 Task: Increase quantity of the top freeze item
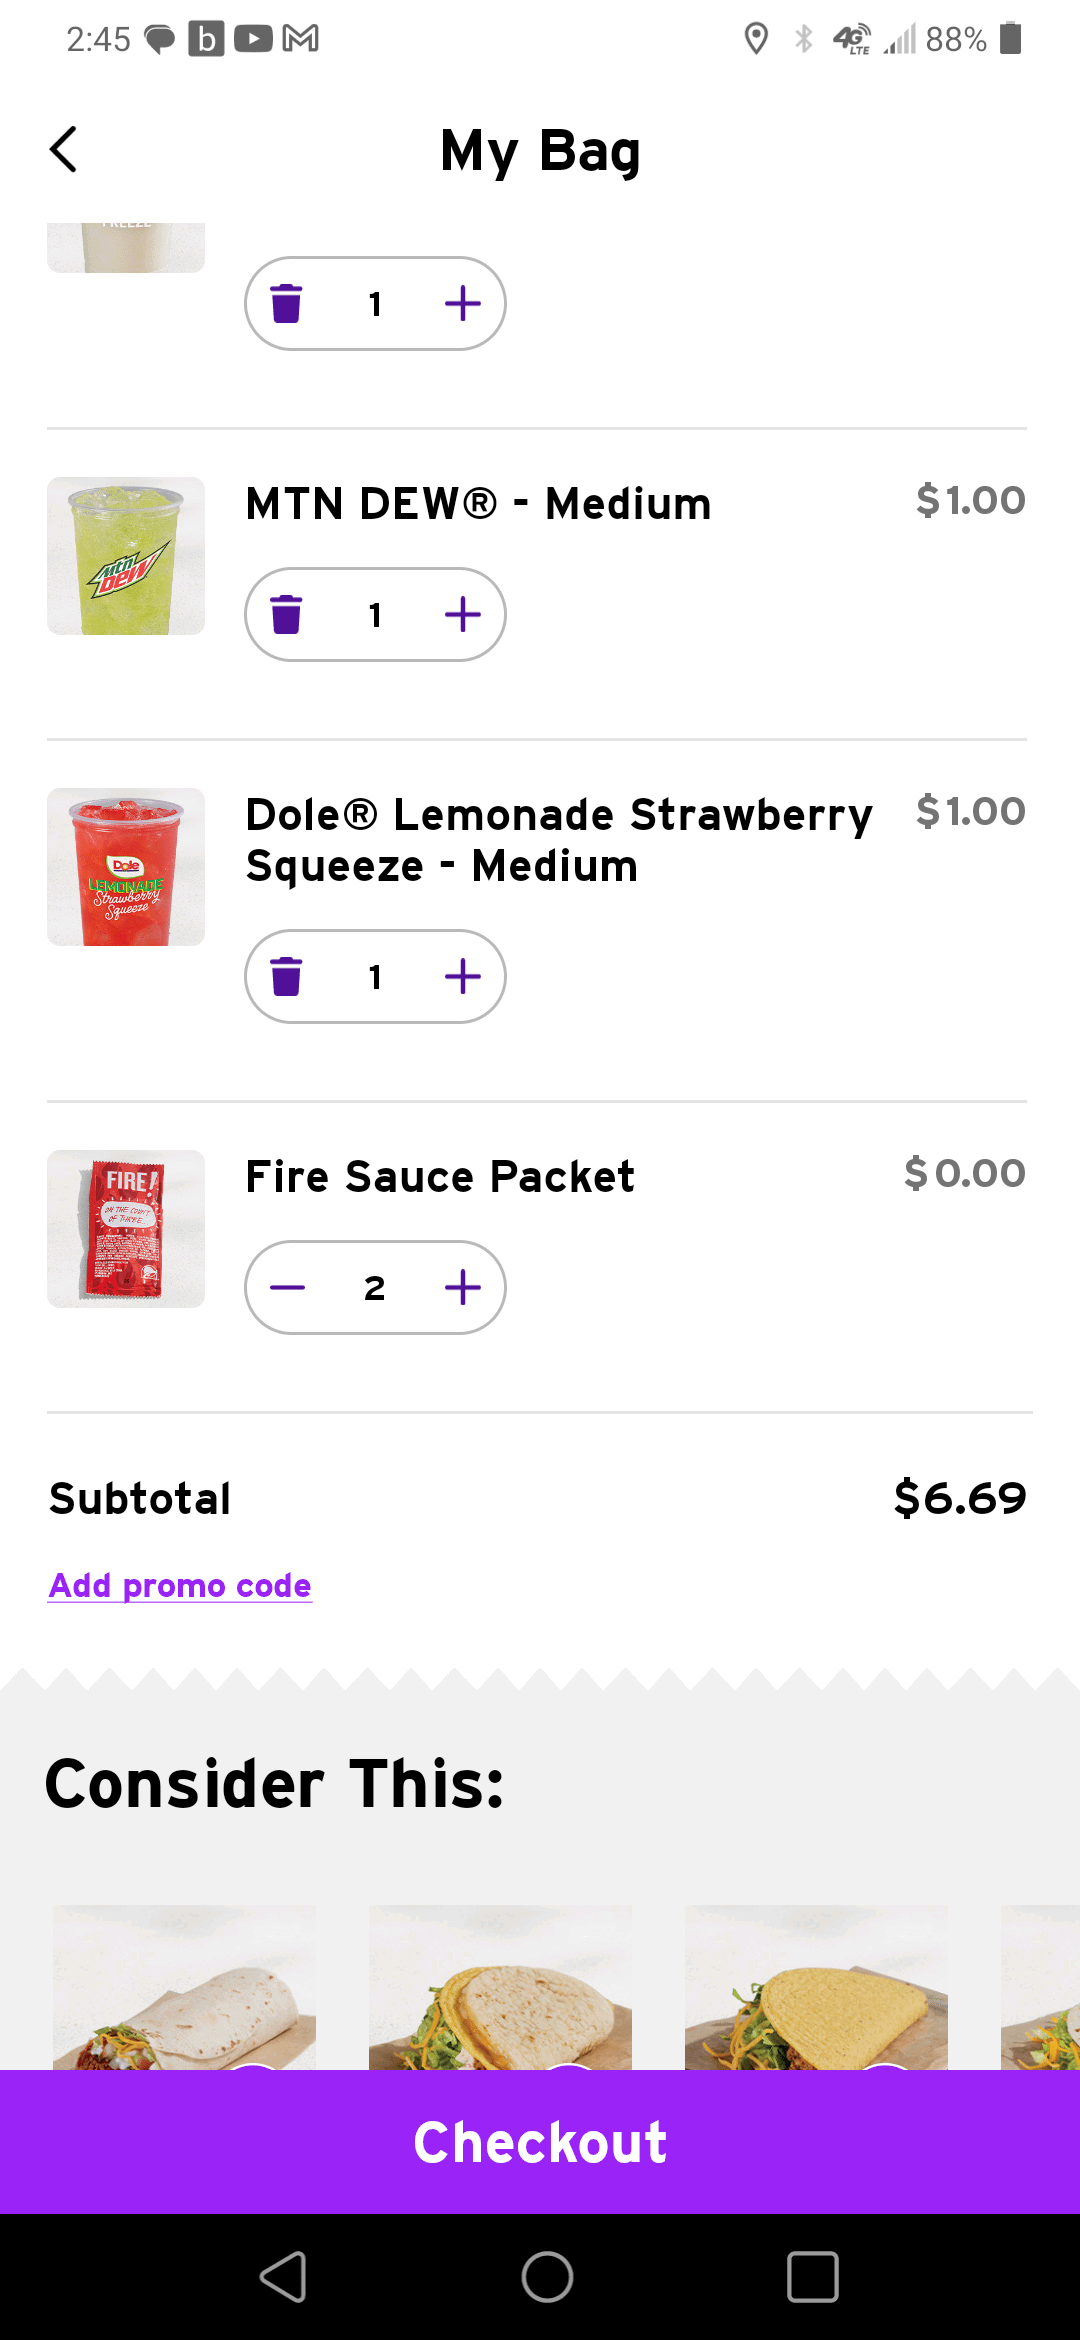[462, 303]
